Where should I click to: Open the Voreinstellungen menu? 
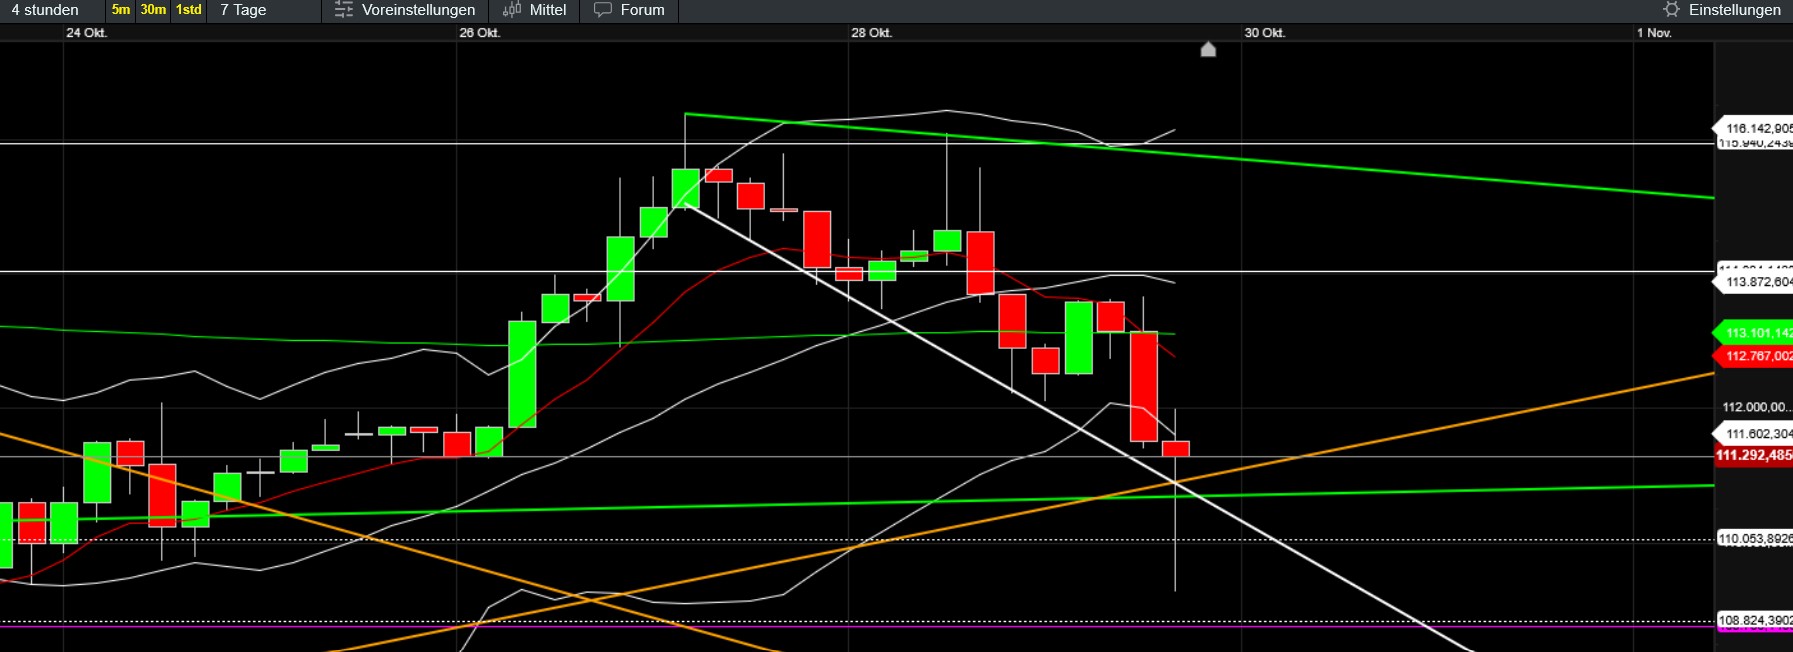pos(418,10)
